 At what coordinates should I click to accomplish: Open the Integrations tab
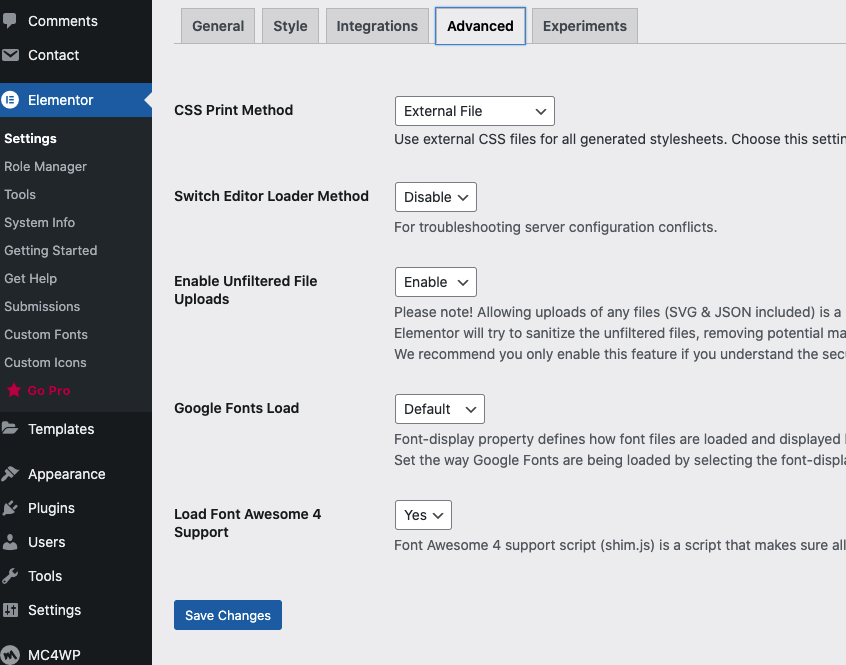(377, 26)
